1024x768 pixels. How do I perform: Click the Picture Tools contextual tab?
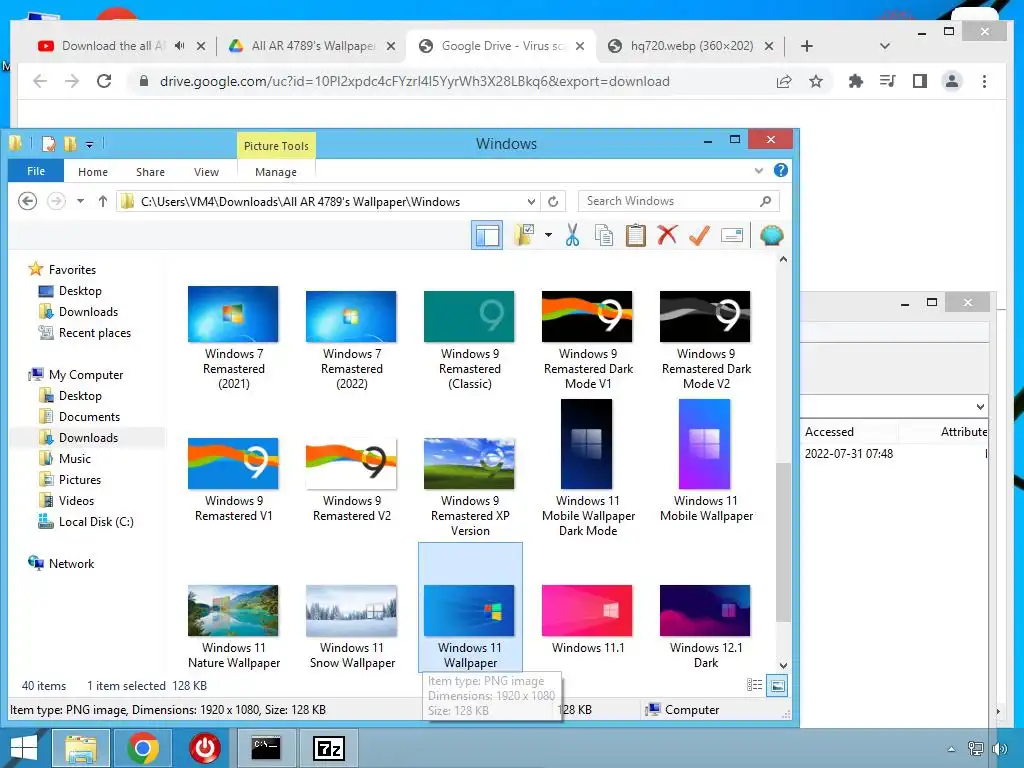(x=276, y=146)
